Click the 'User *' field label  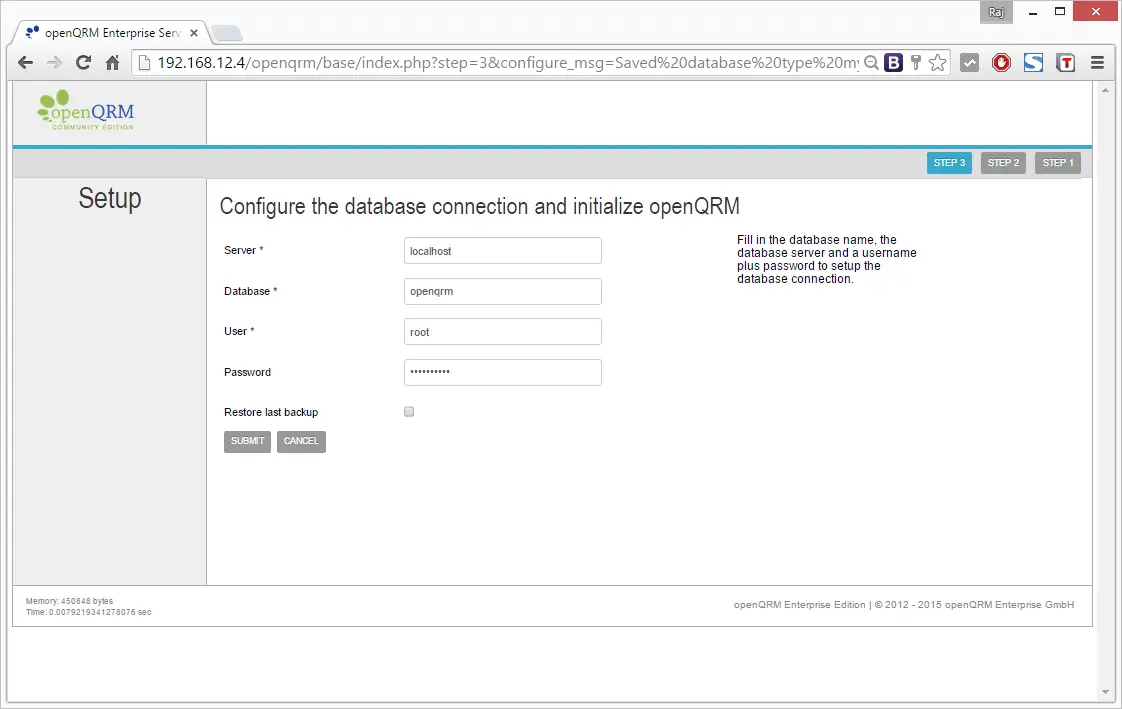click(x=239, y=331)
